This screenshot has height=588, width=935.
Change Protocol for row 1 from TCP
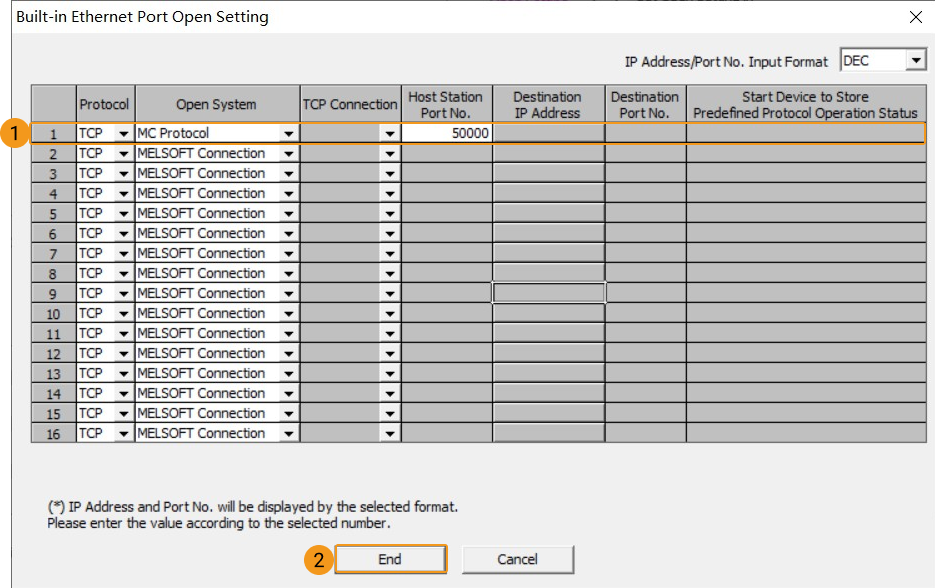click(125, 133)
